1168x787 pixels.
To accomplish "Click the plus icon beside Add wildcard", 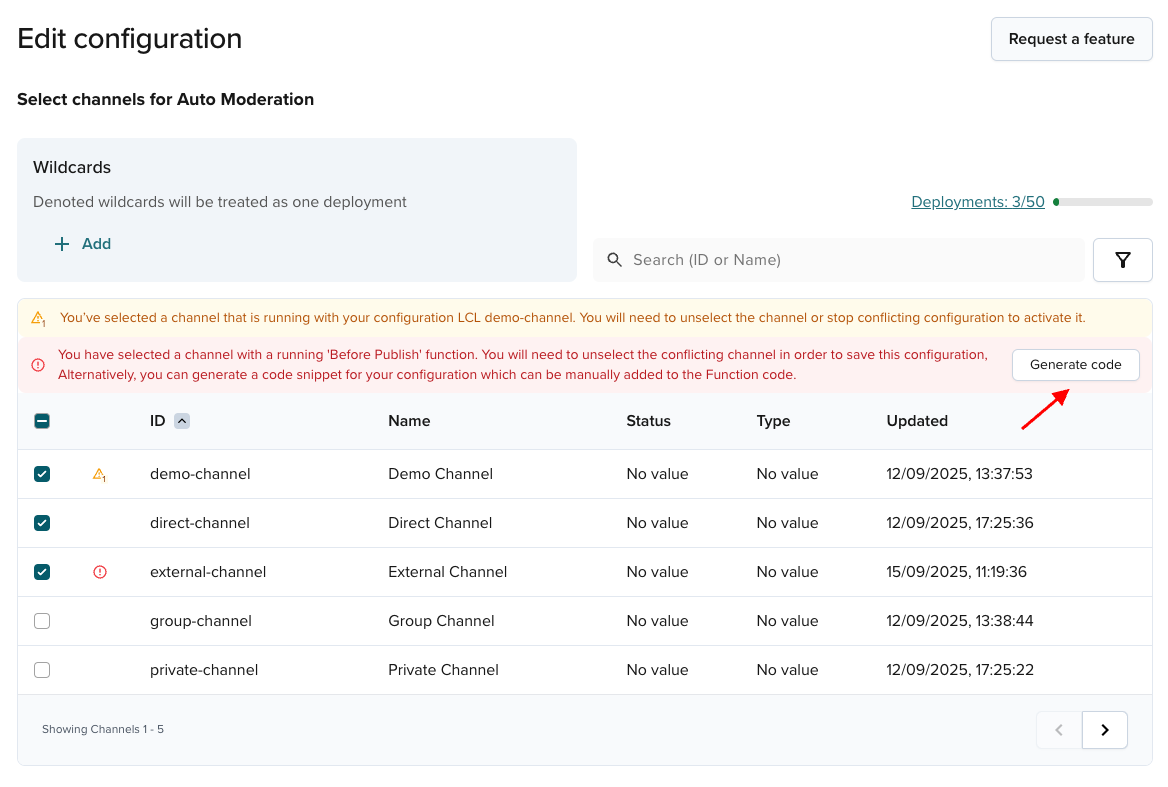I will click(62, 244).
